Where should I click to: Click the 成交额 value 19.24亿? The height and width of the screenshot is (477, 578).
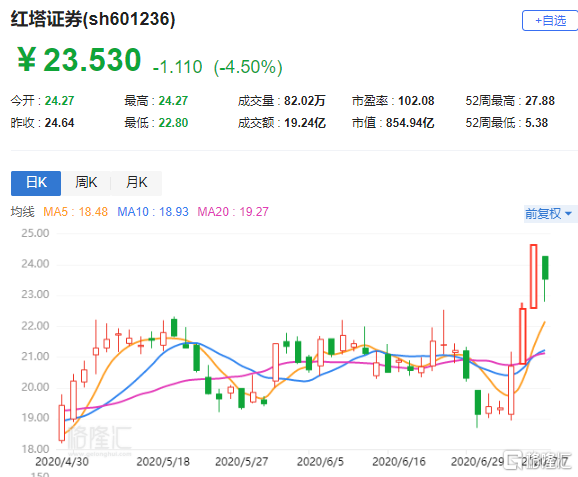pyautogui.click(x=304, y=123)
